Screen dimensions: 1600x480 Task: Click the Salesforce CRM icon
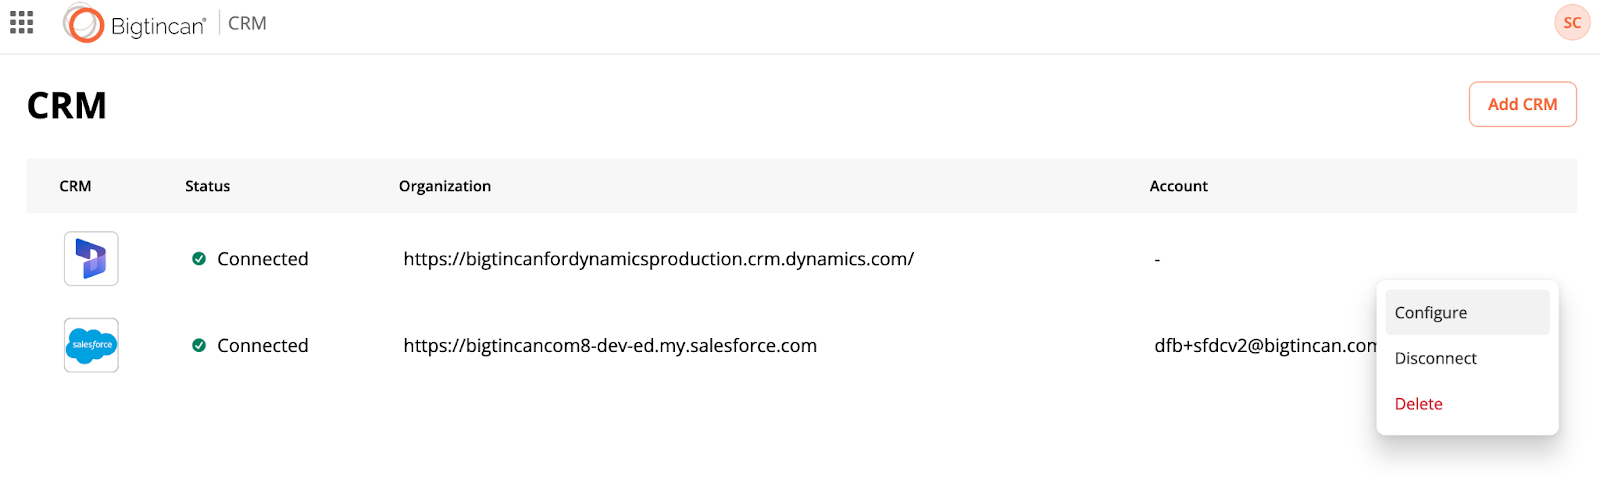[x=91, y=345]
